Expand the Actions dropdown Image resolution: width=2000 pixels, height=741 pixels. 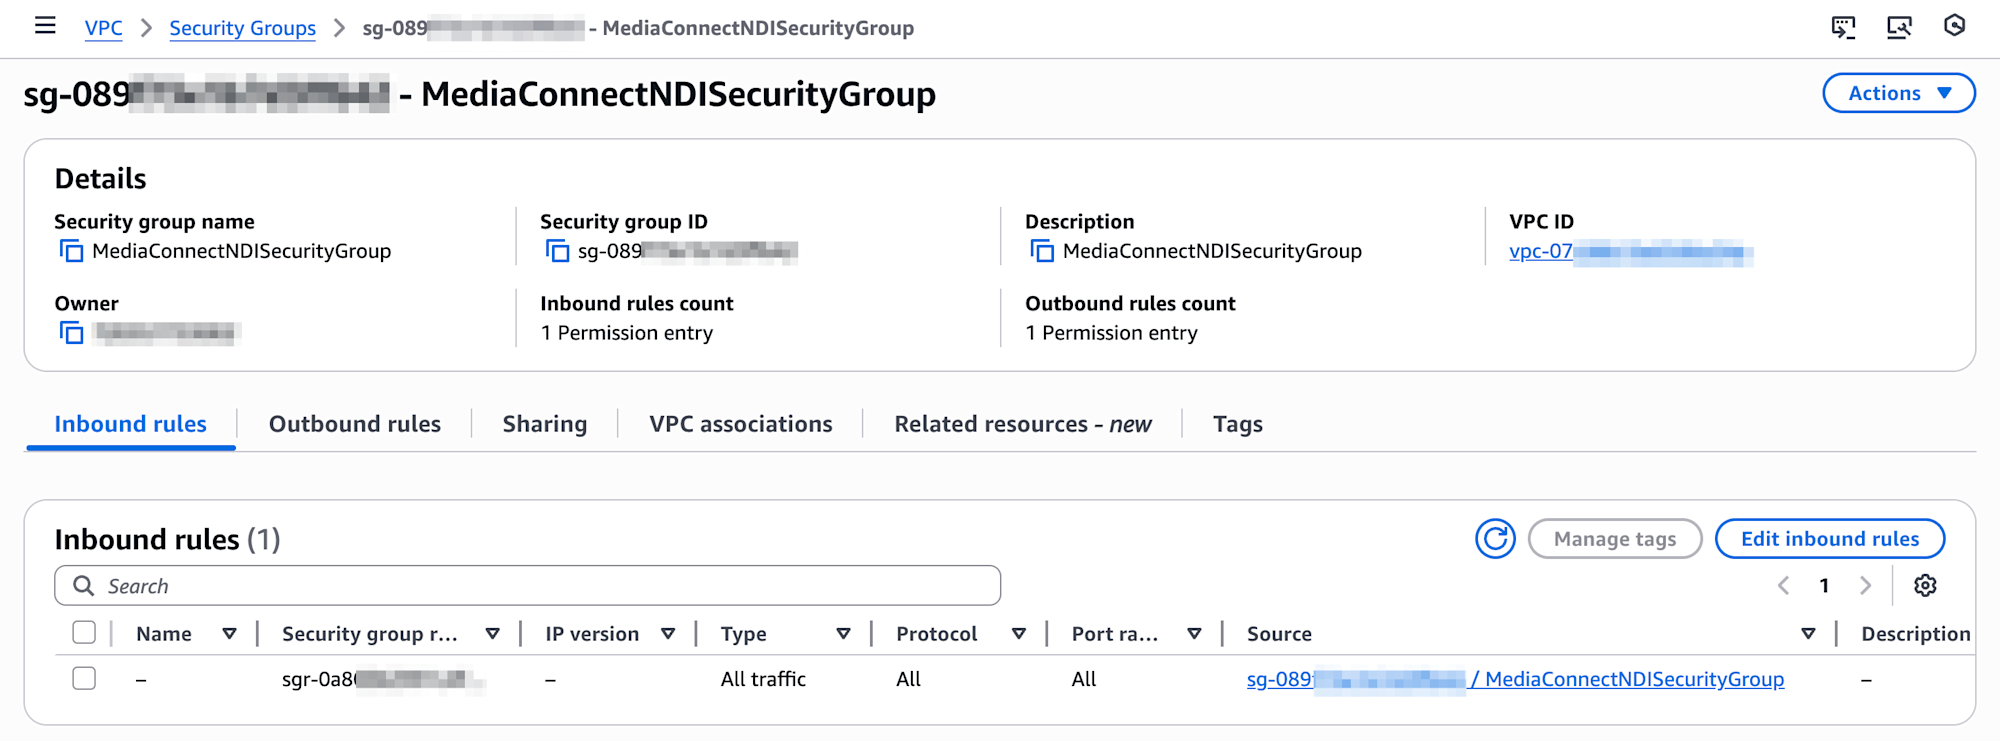pyautogui.click(x=1898, y=93)
